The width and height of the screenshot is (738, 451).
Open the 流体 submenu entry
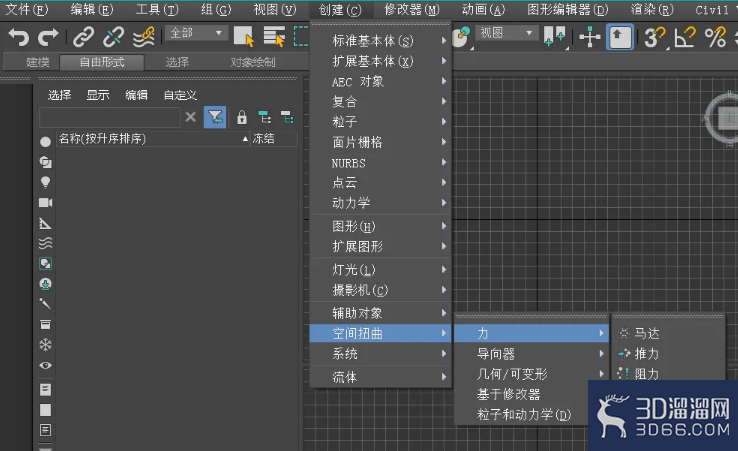tap(381, 377)
